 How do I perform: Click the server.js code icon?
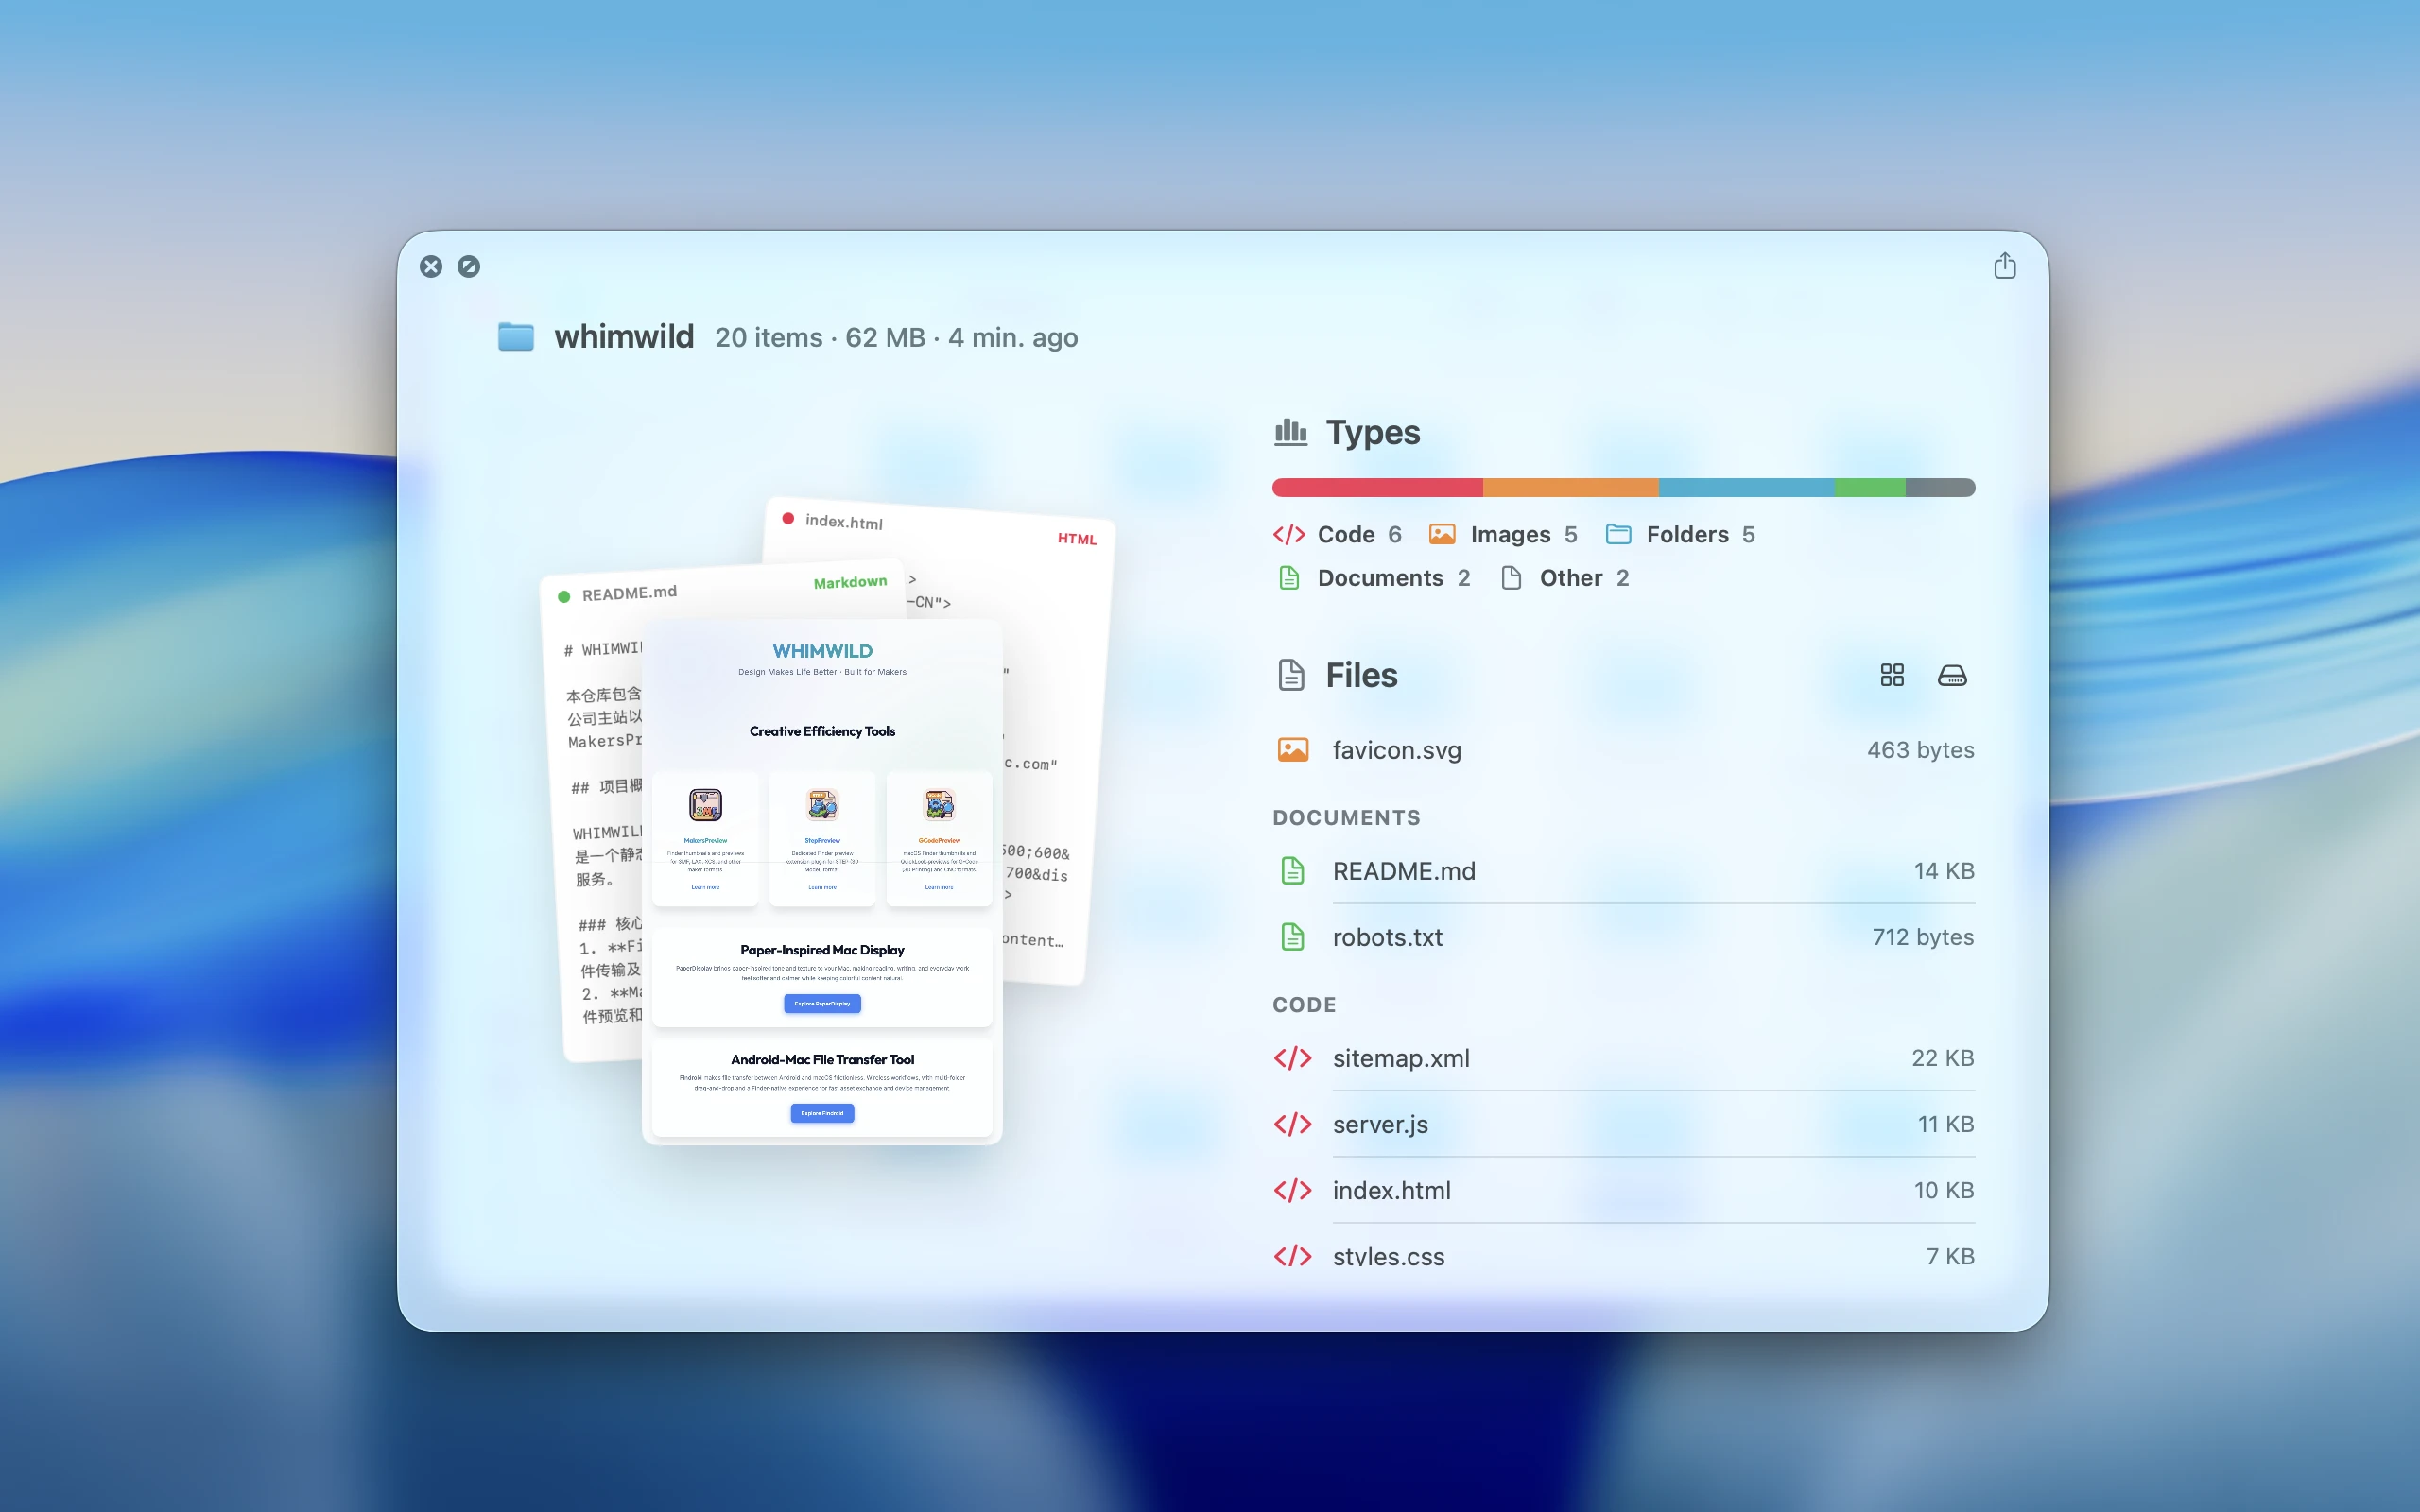click(x=1293, y=1124)
